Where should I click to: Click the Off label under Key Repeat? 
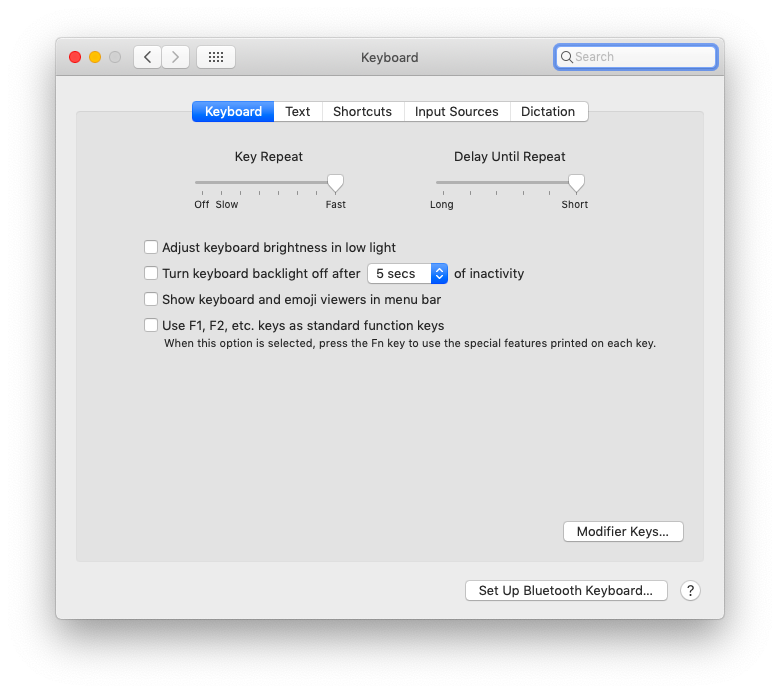pos(201,204)
